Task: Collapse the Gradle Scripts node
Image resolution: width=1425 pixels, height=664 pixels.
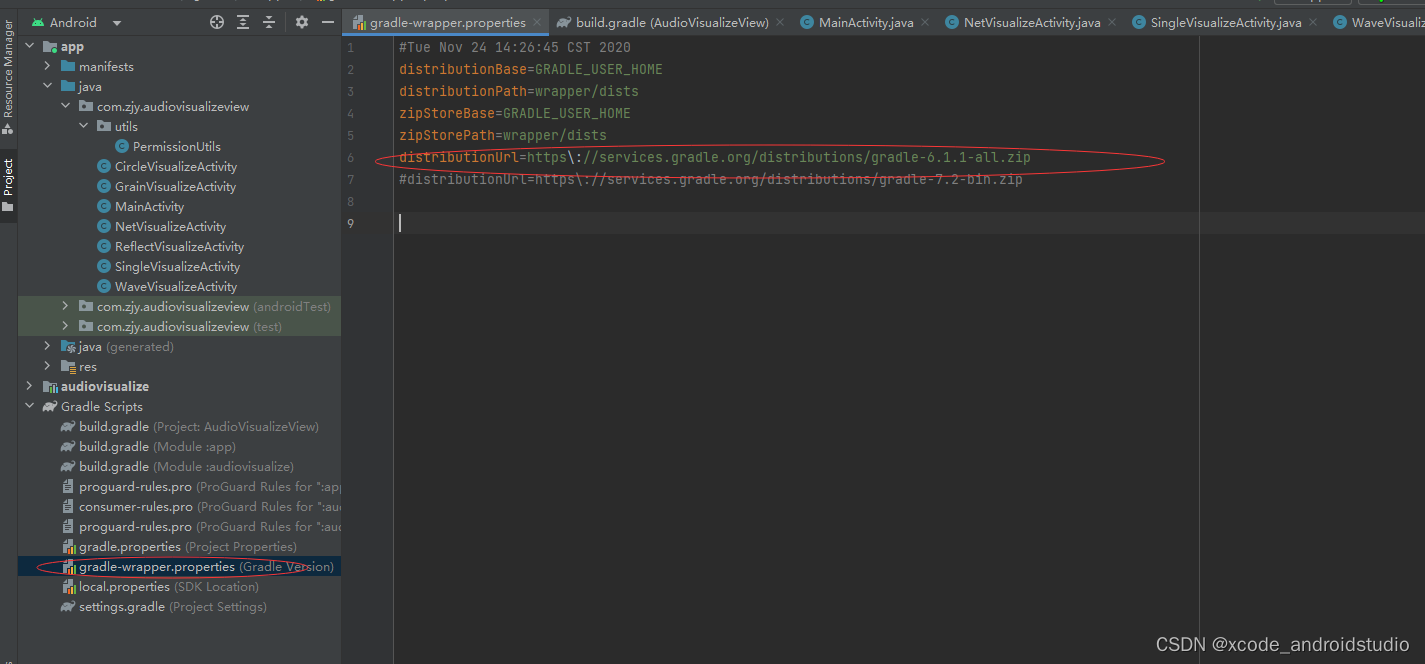Action: [x=29, y=406]
